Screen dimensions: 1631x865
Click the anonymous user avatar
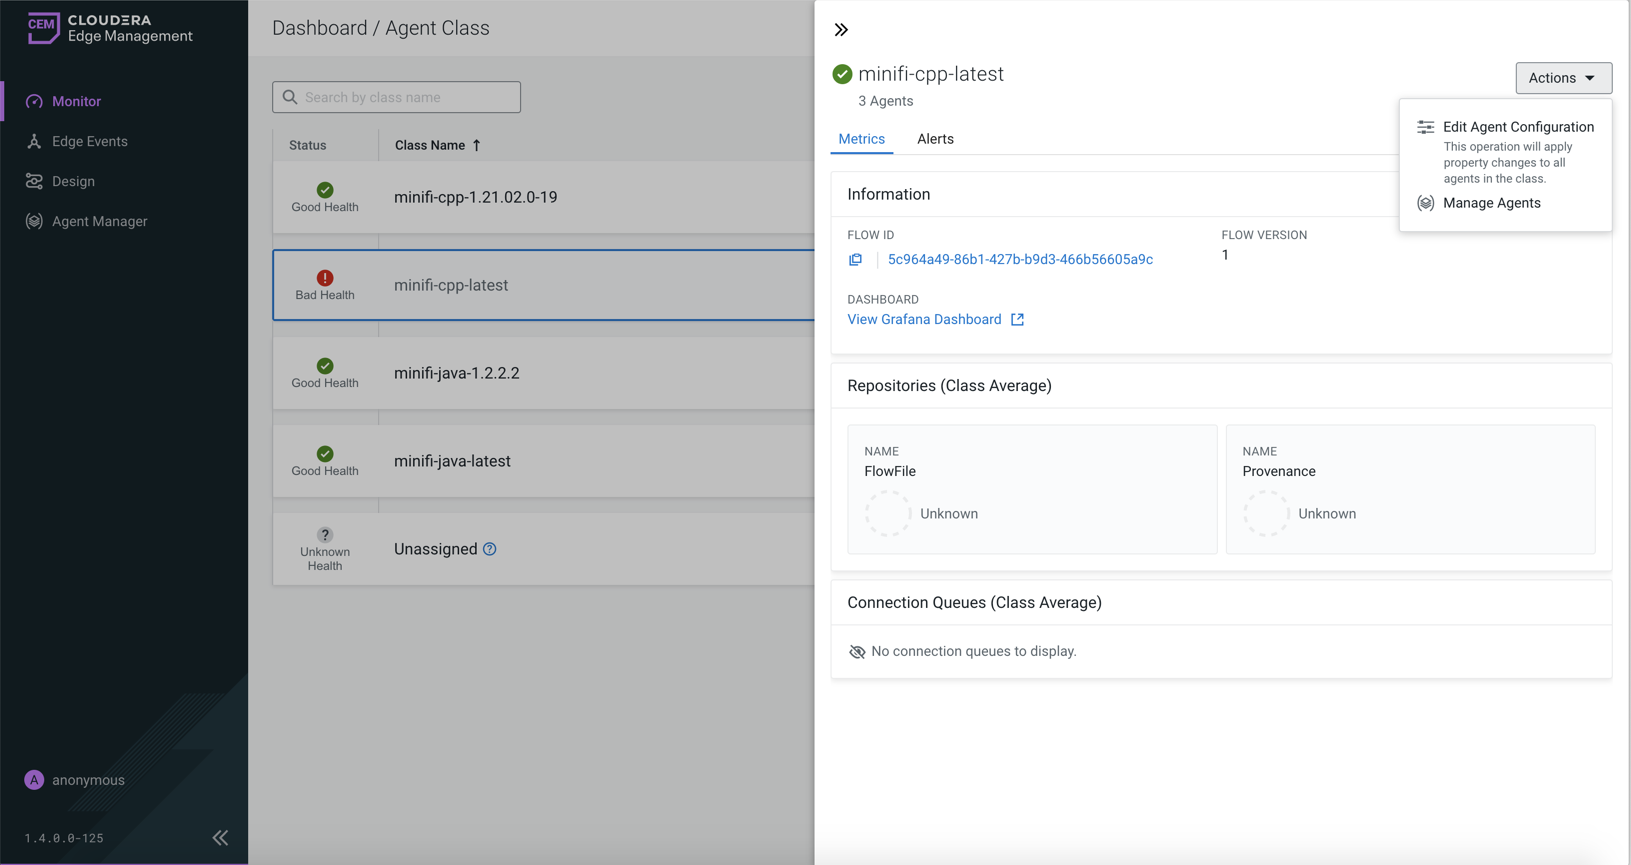pyautogui.click(x=34, y=780)
